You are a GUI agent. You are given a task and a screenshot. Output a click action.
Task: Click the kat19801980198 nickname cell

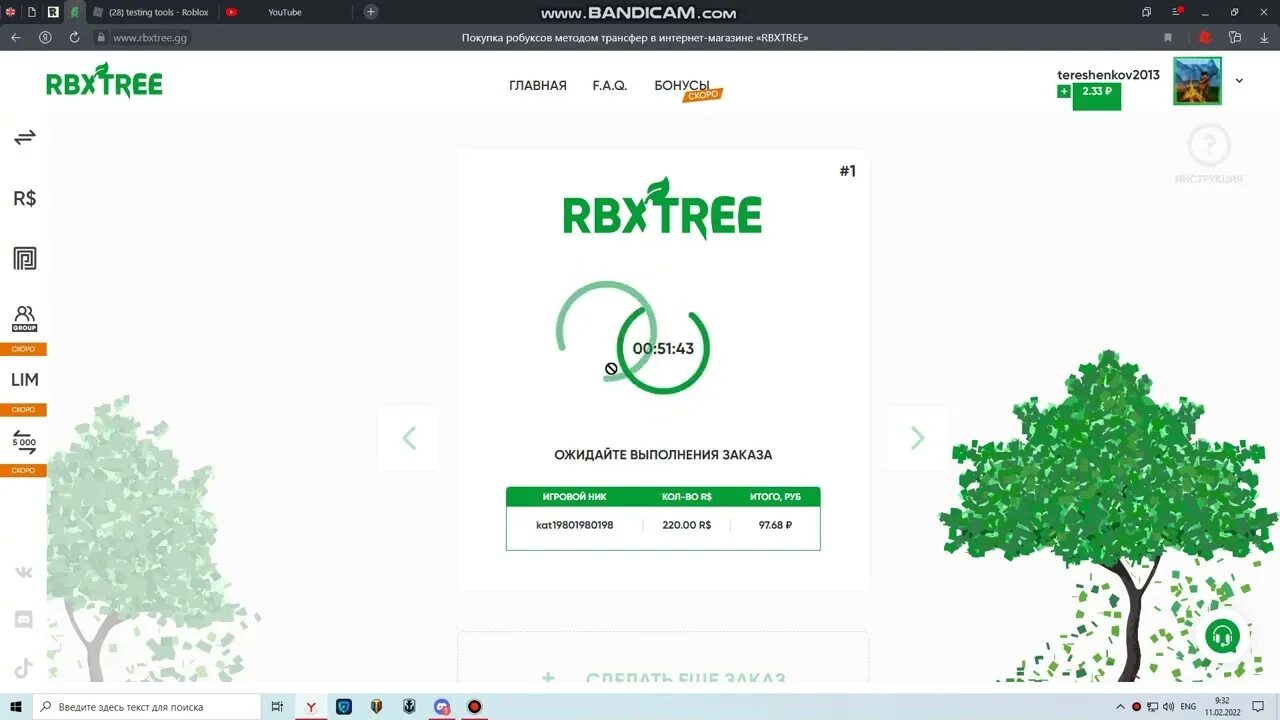click(575, 525)
